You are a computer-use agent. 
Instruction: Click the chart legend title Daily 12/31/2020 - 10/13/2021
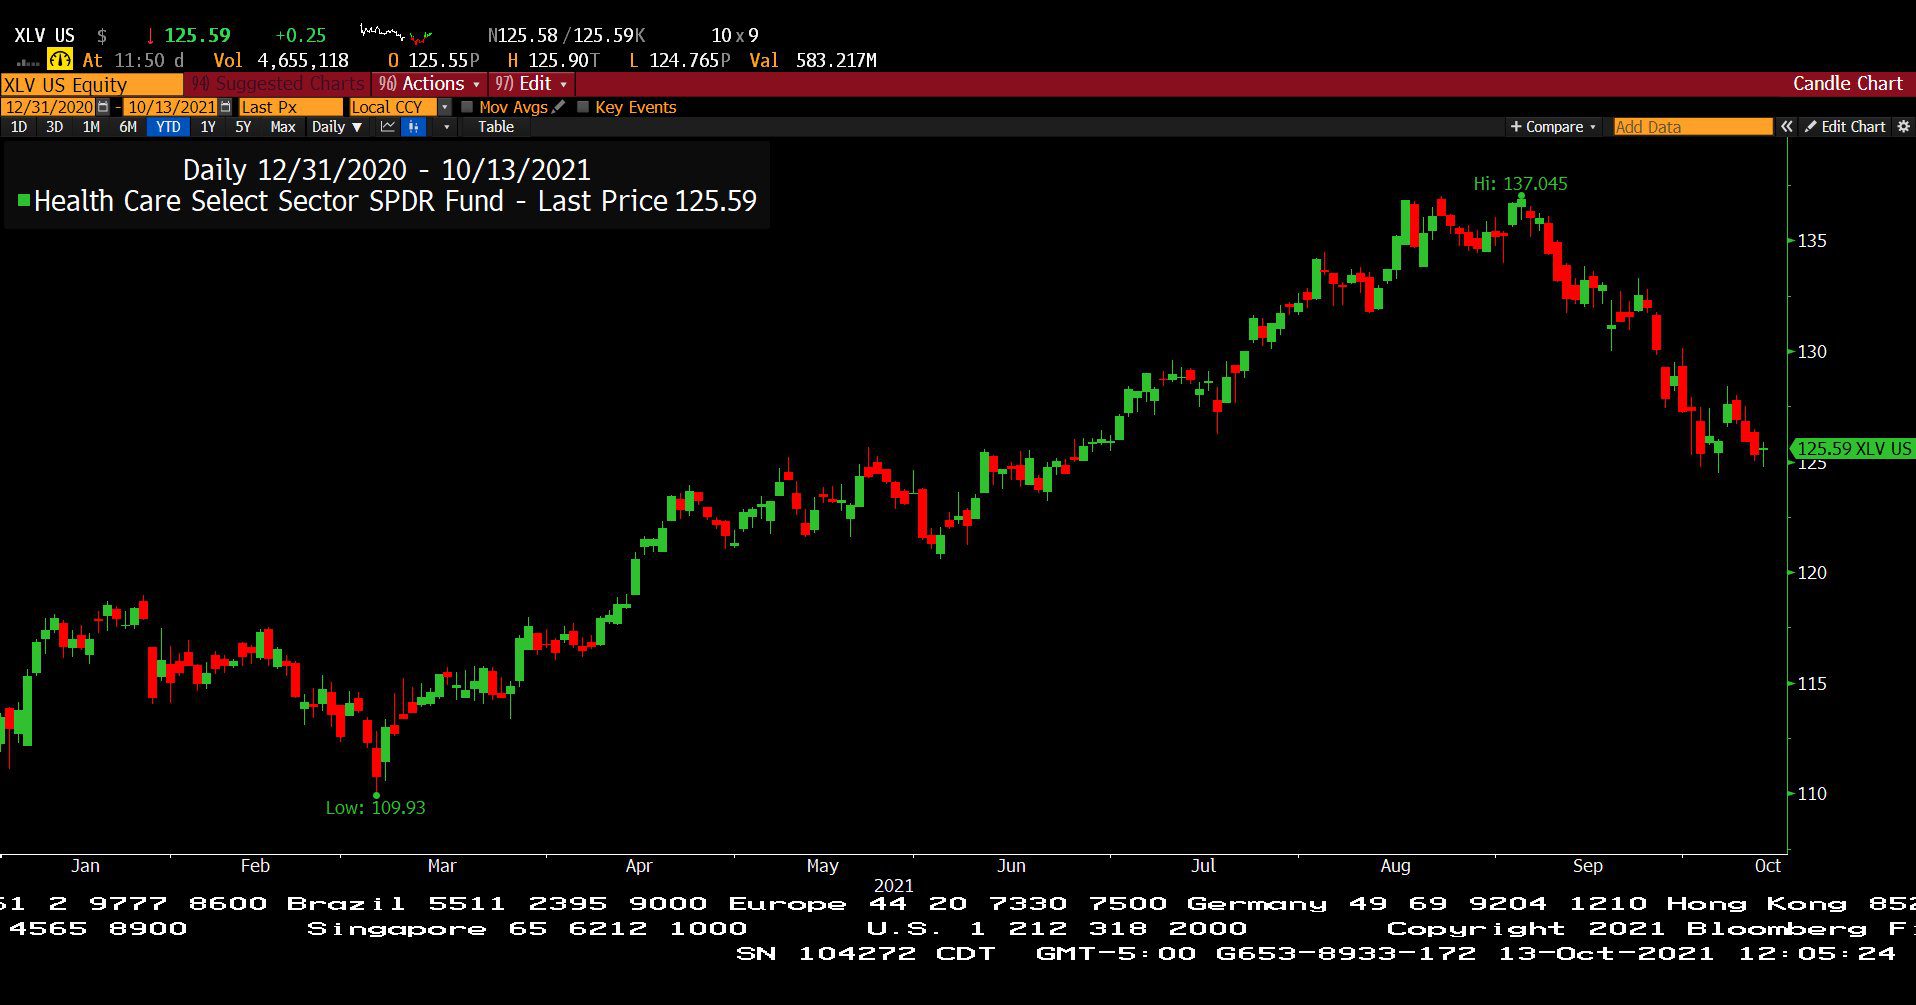tap(387, 170)
